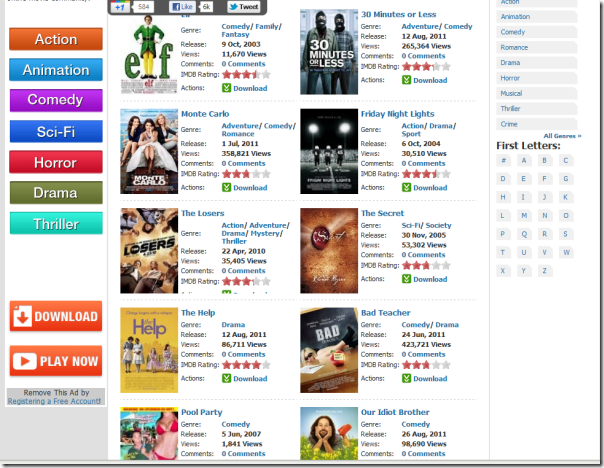Screen dimensions: 604x468
Task: Click the Mystery genre link of The Losers
Action: [x=265, y=233]
